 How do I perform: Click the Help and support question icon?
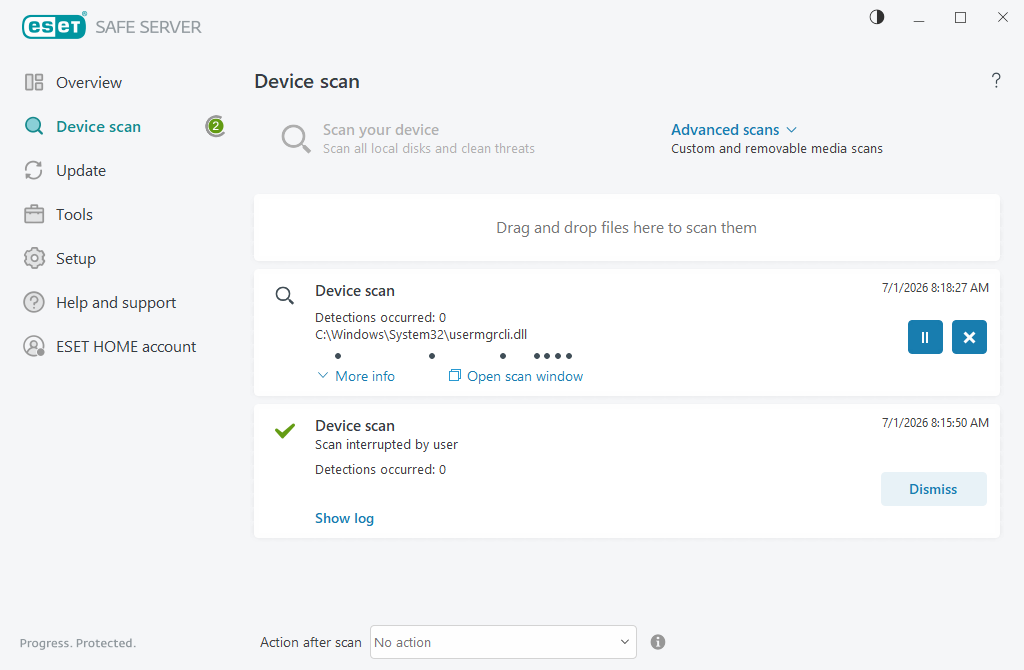(34, 302)
